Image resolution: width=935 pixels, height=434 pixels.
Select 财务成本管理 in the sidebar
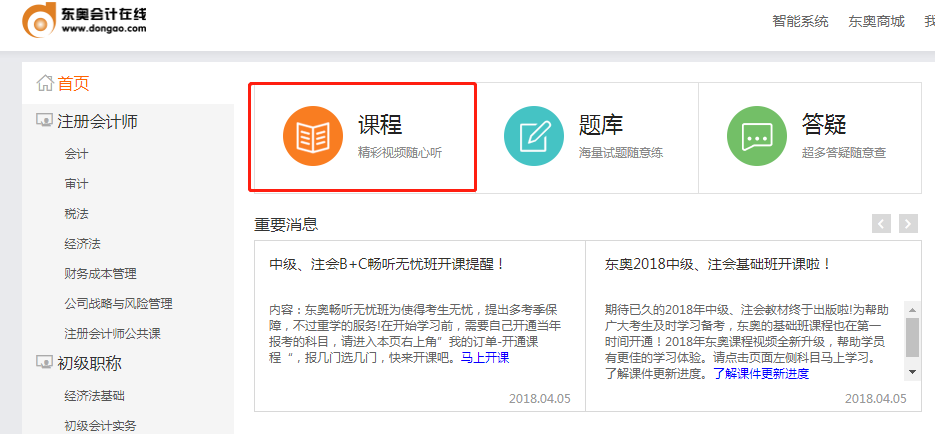tap(100, 274)
